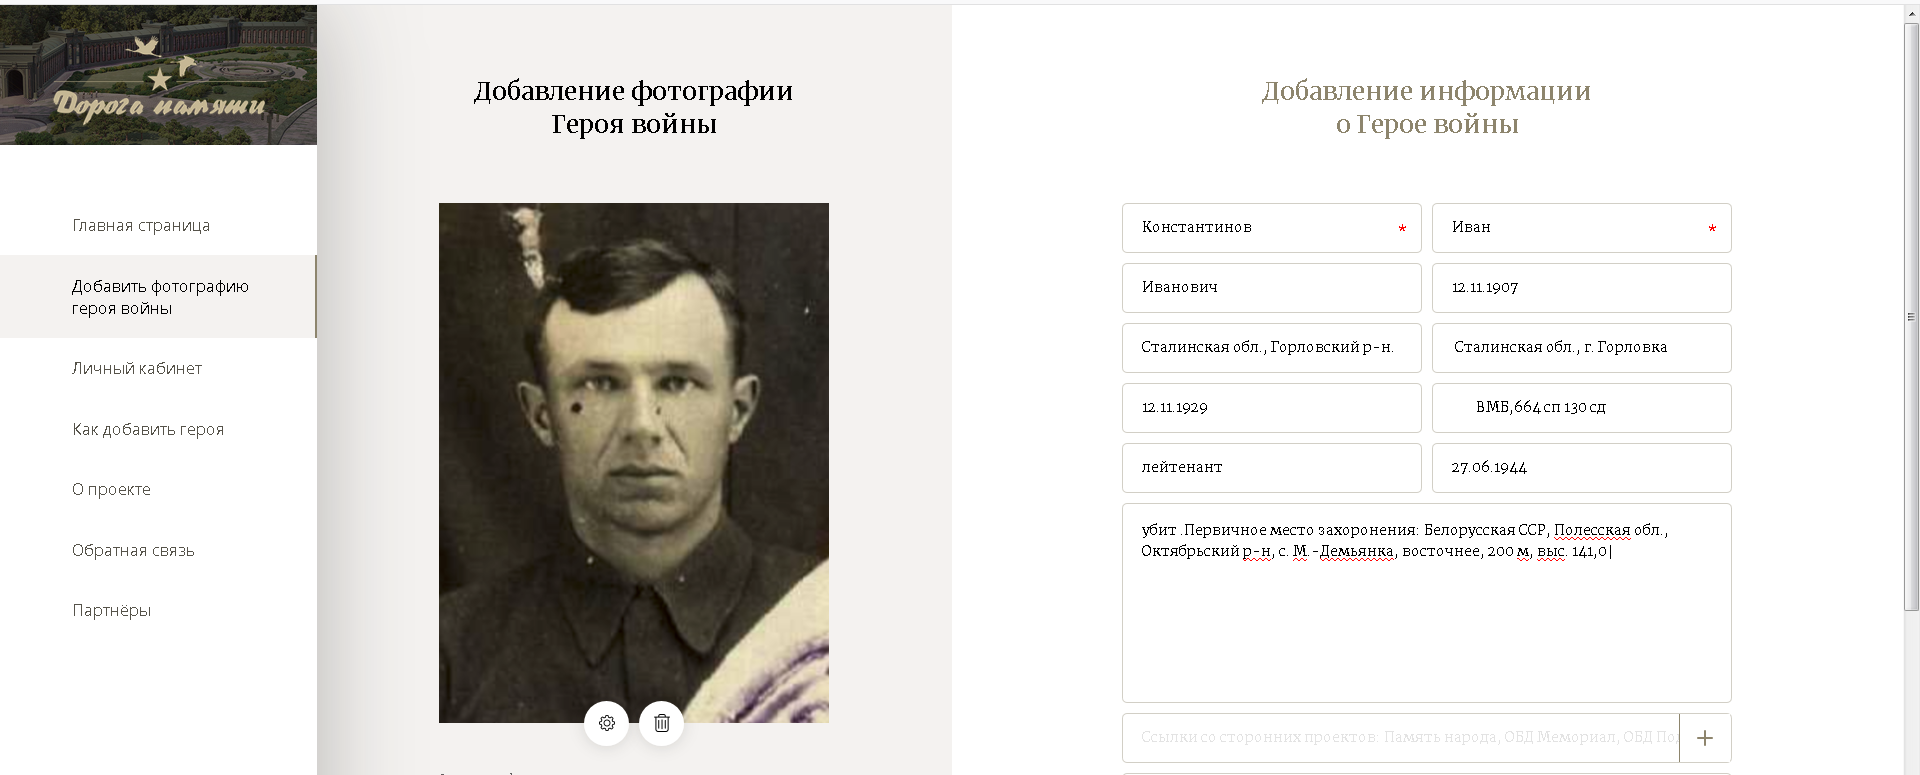Open Обратная связь page
The height and width of the screenshot is (775, 1920).
point(133,551)
